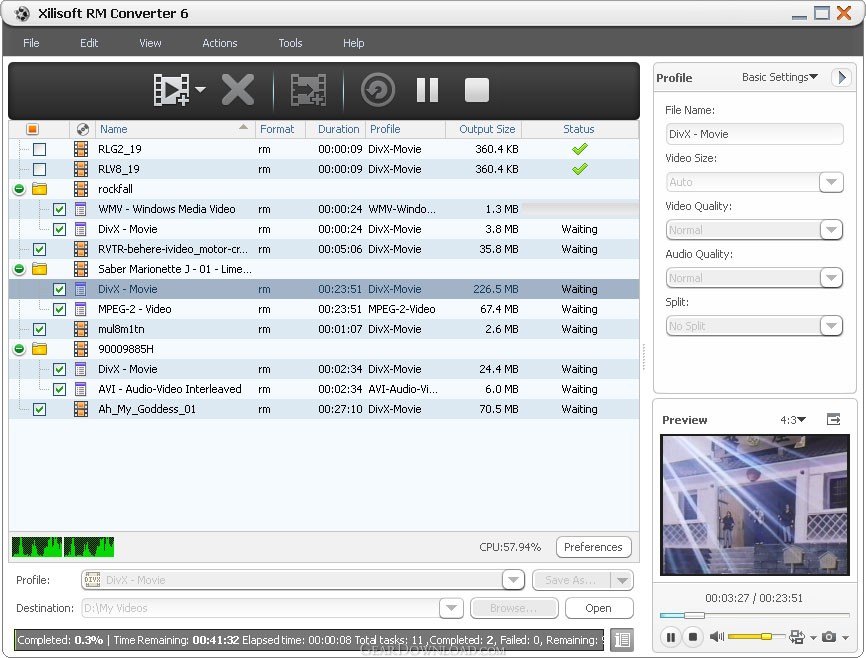Check the RLG2_19 file checkbox
The height and width of the screenshot is (658, 866).
(x=40, y=149)
